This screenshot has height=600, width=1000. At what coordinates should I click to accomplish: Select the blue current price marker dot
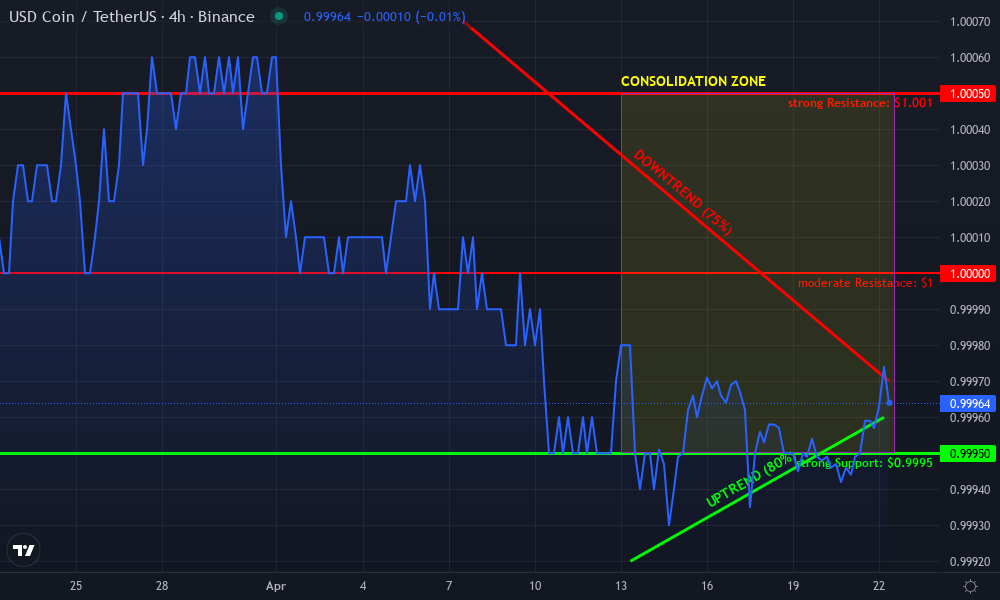click(888, 403)
